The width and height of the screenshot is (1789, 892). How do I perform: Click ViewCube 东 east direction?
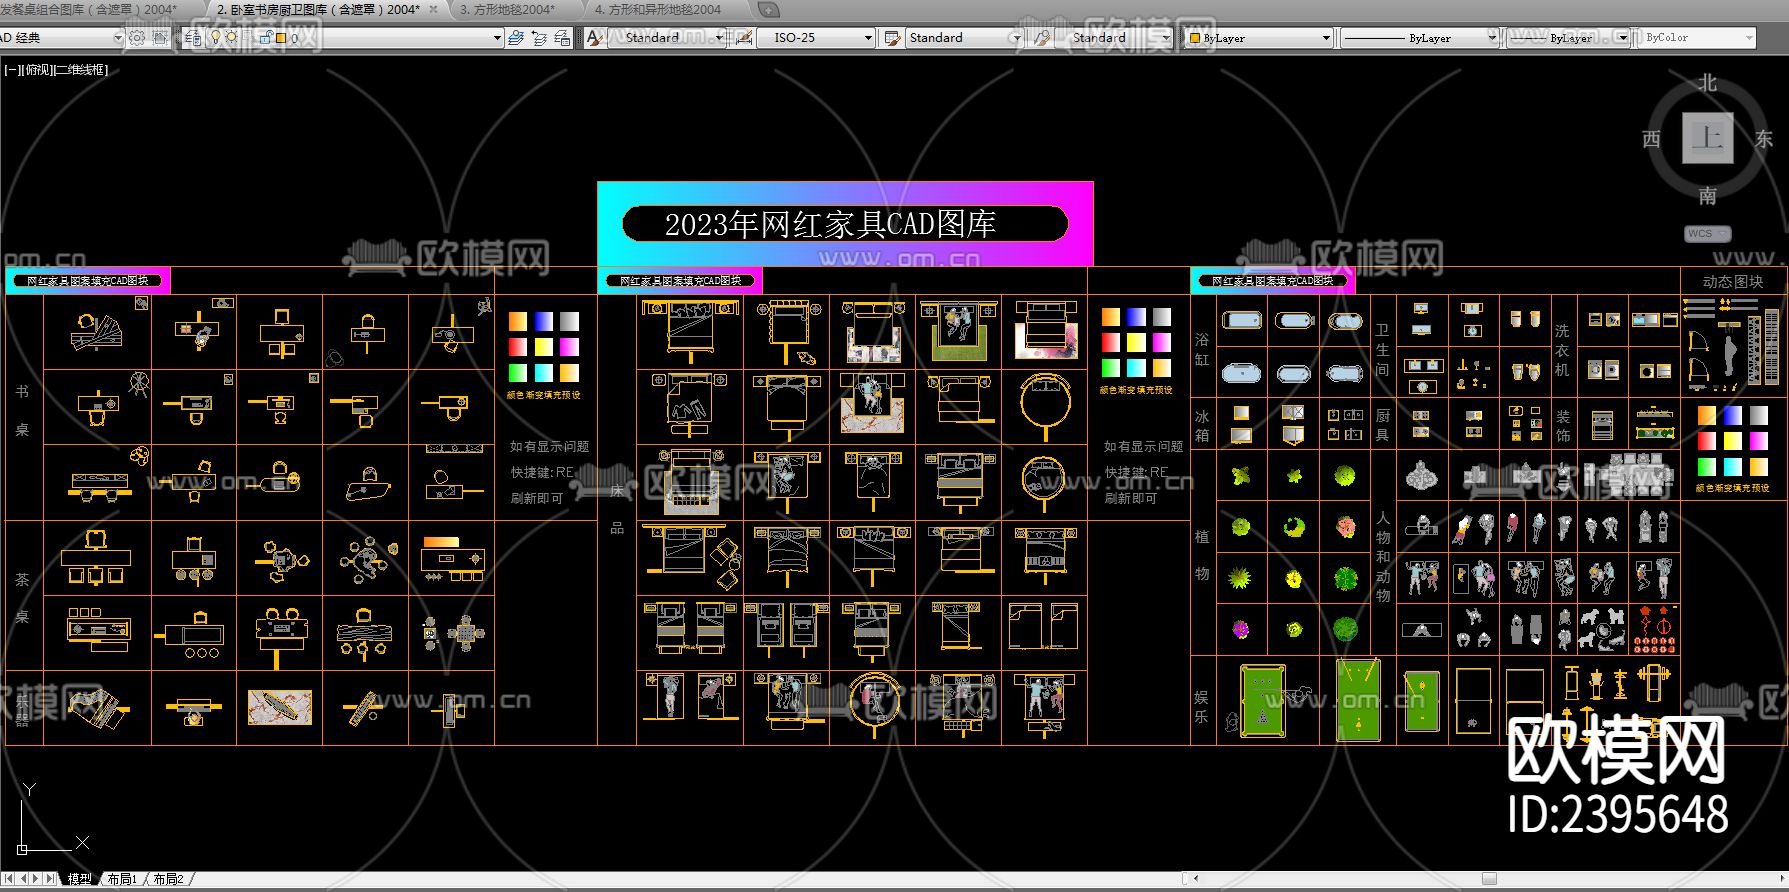point(1763,139)
